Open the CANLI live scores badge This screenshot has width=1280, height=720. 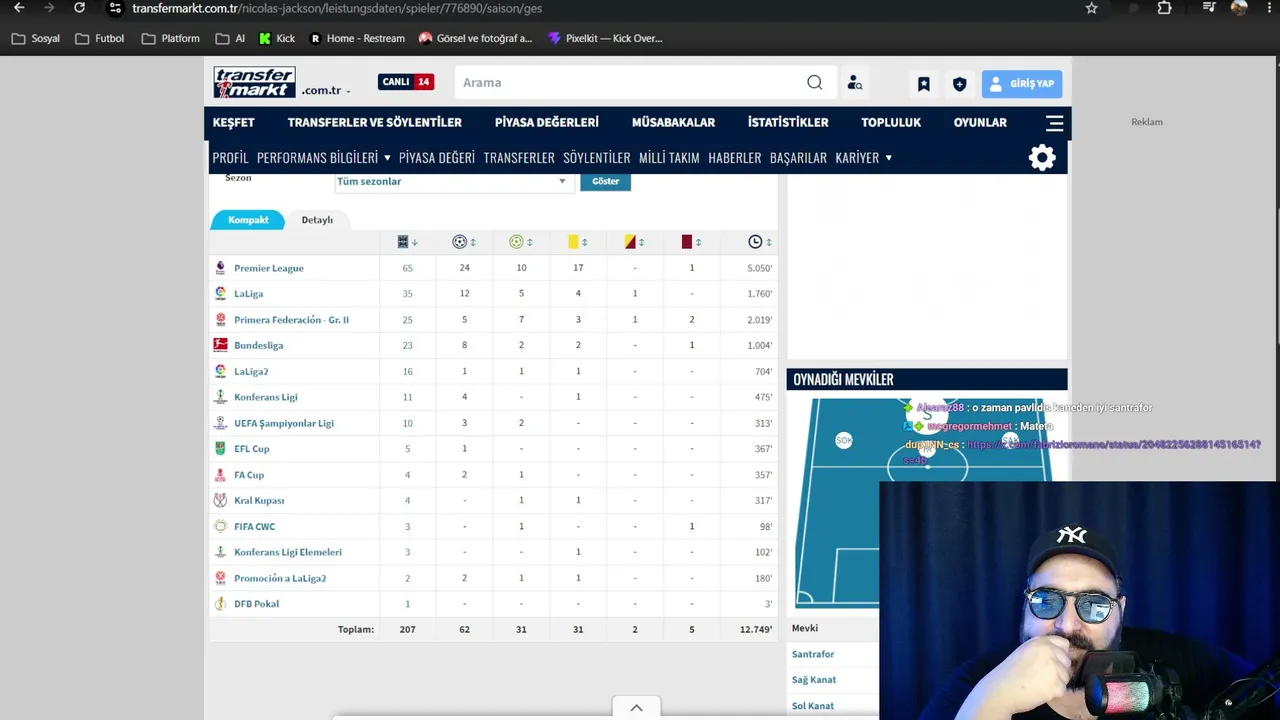pos(406,82)
